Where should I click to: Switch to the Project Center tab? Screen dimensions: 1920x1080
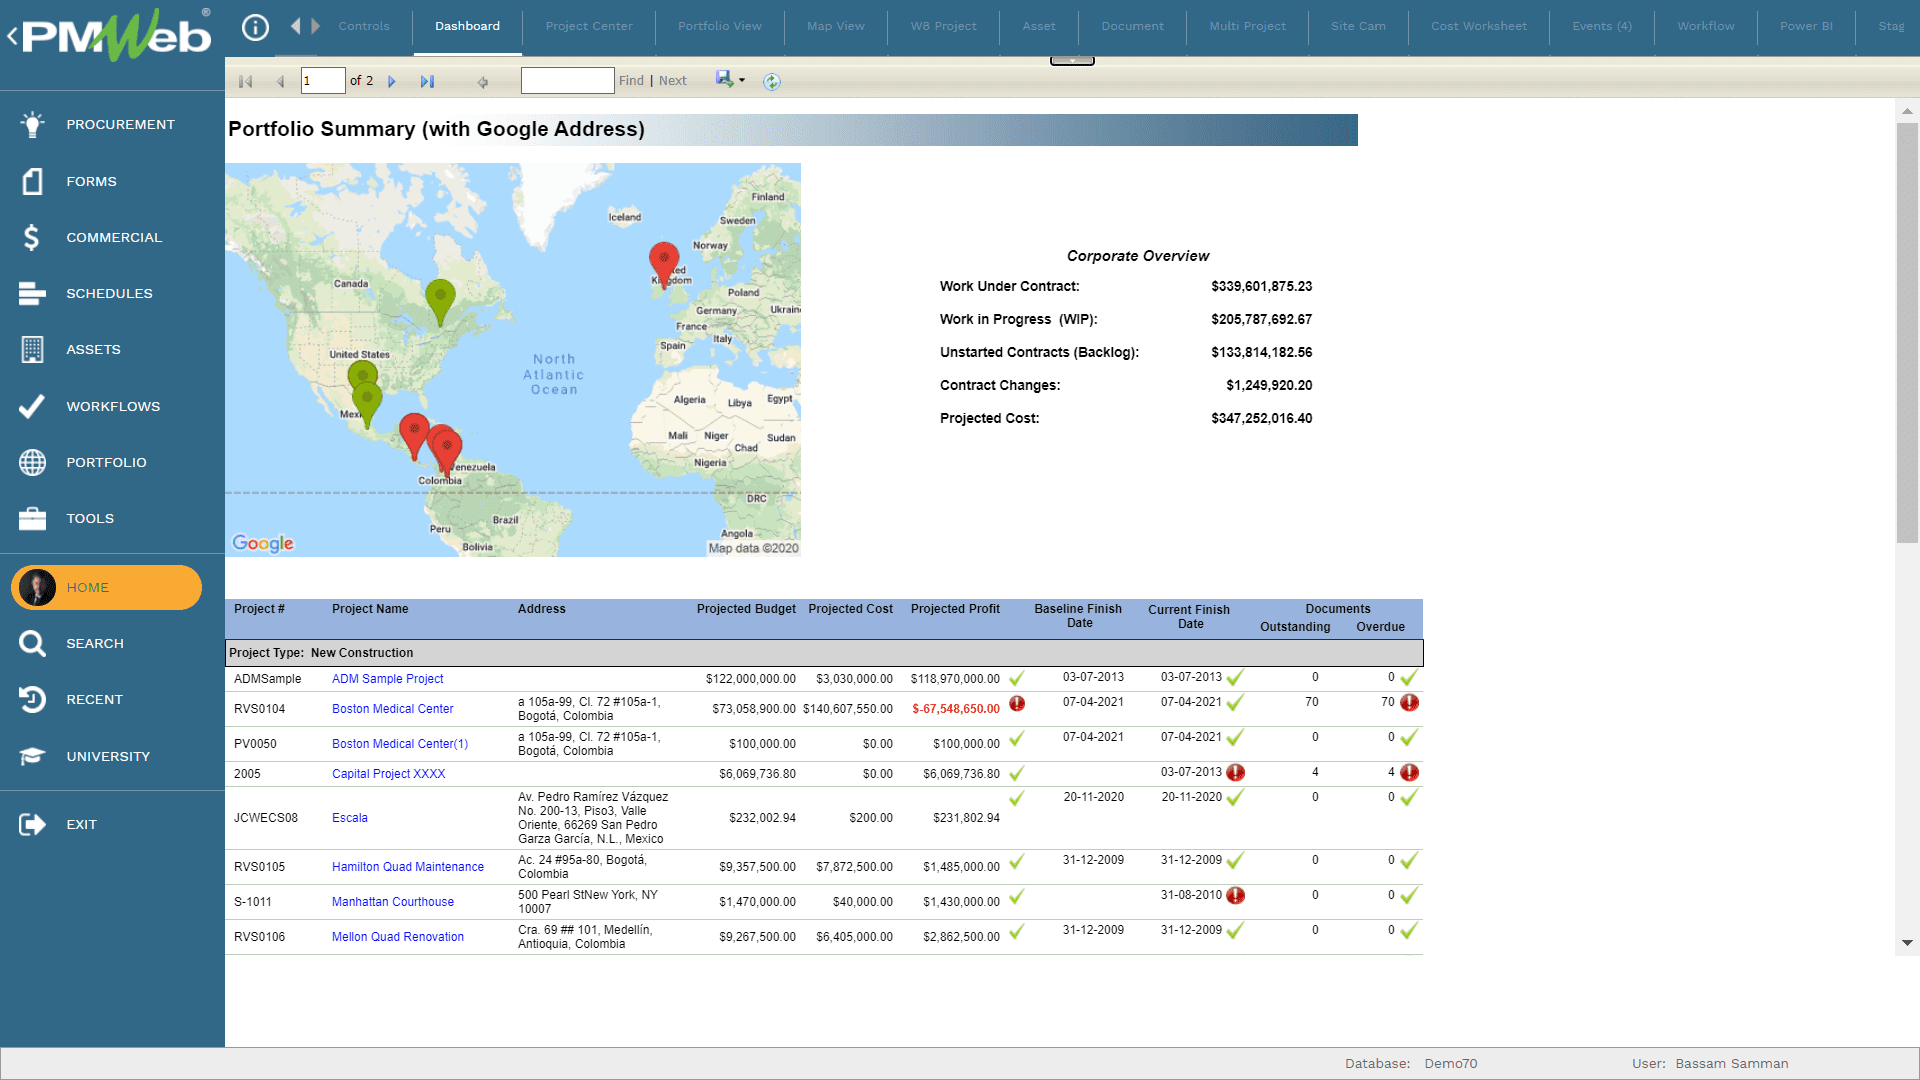point(589,26)
